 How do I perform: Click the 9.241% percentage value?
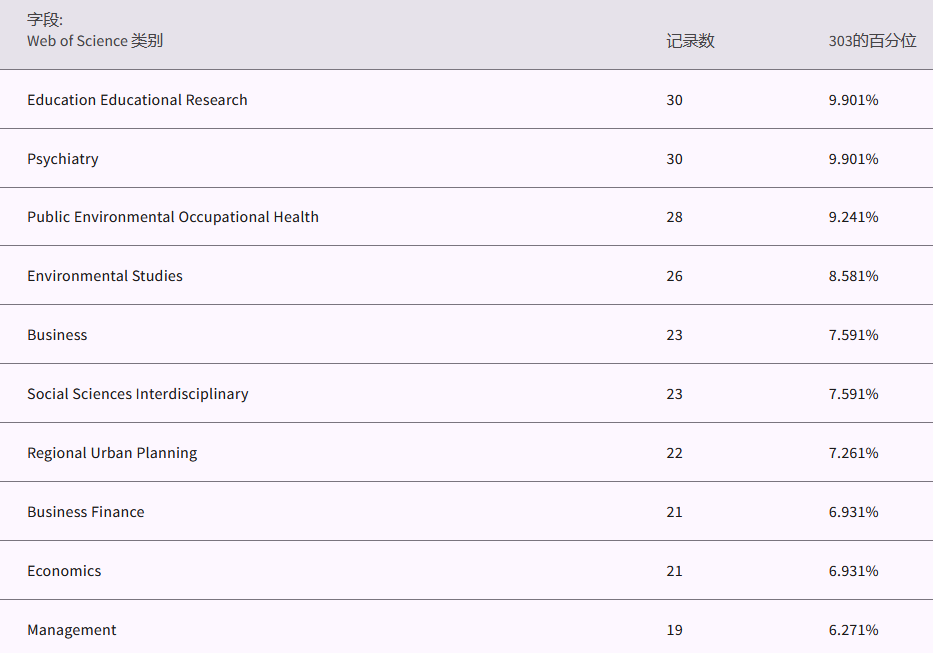[x=853, y=217]
